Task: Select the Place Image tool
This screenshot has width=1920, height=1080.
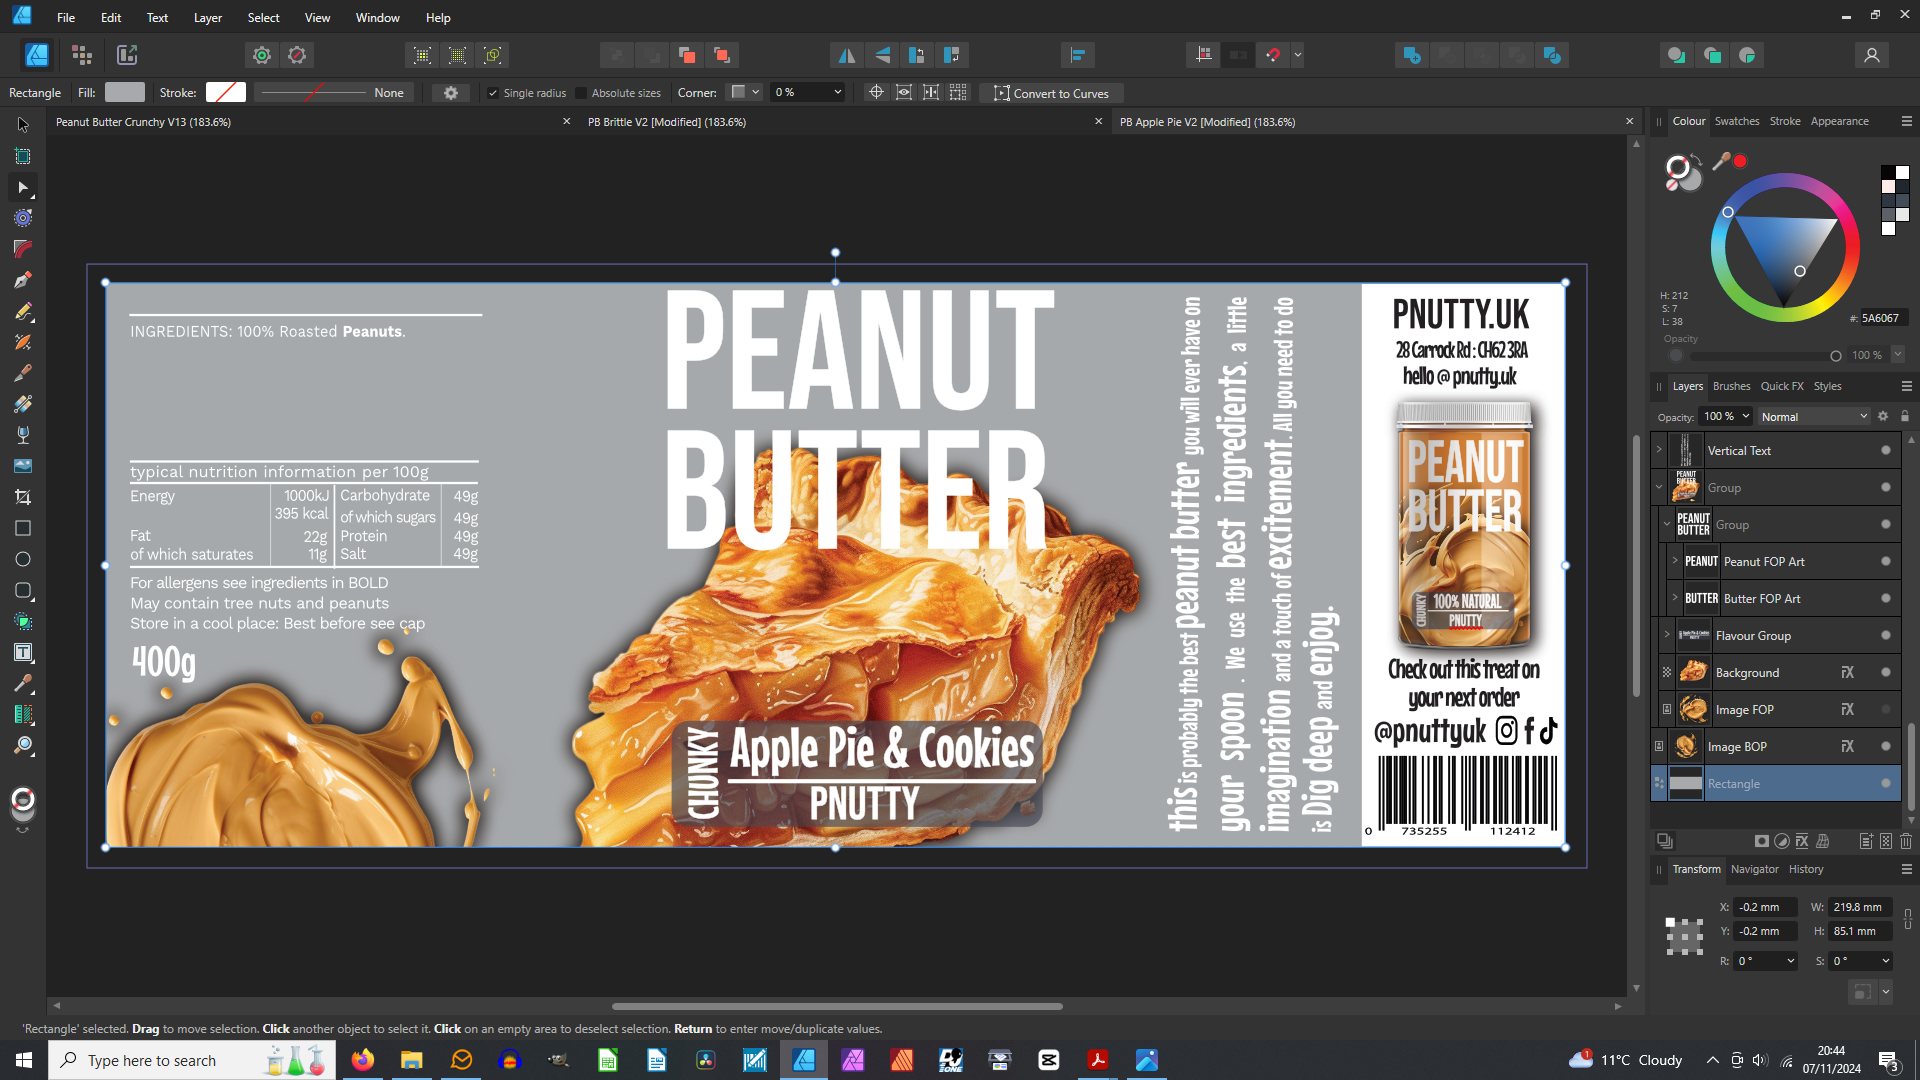Action: point(23,466)
